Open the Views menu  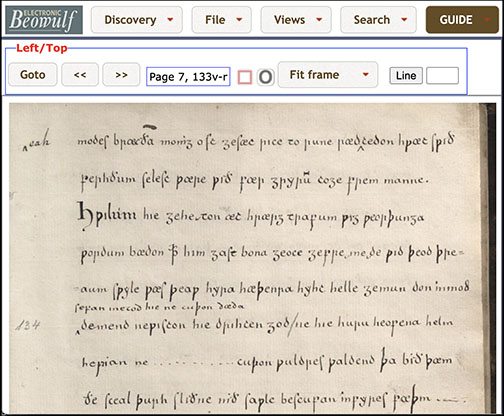pos(296,20)
